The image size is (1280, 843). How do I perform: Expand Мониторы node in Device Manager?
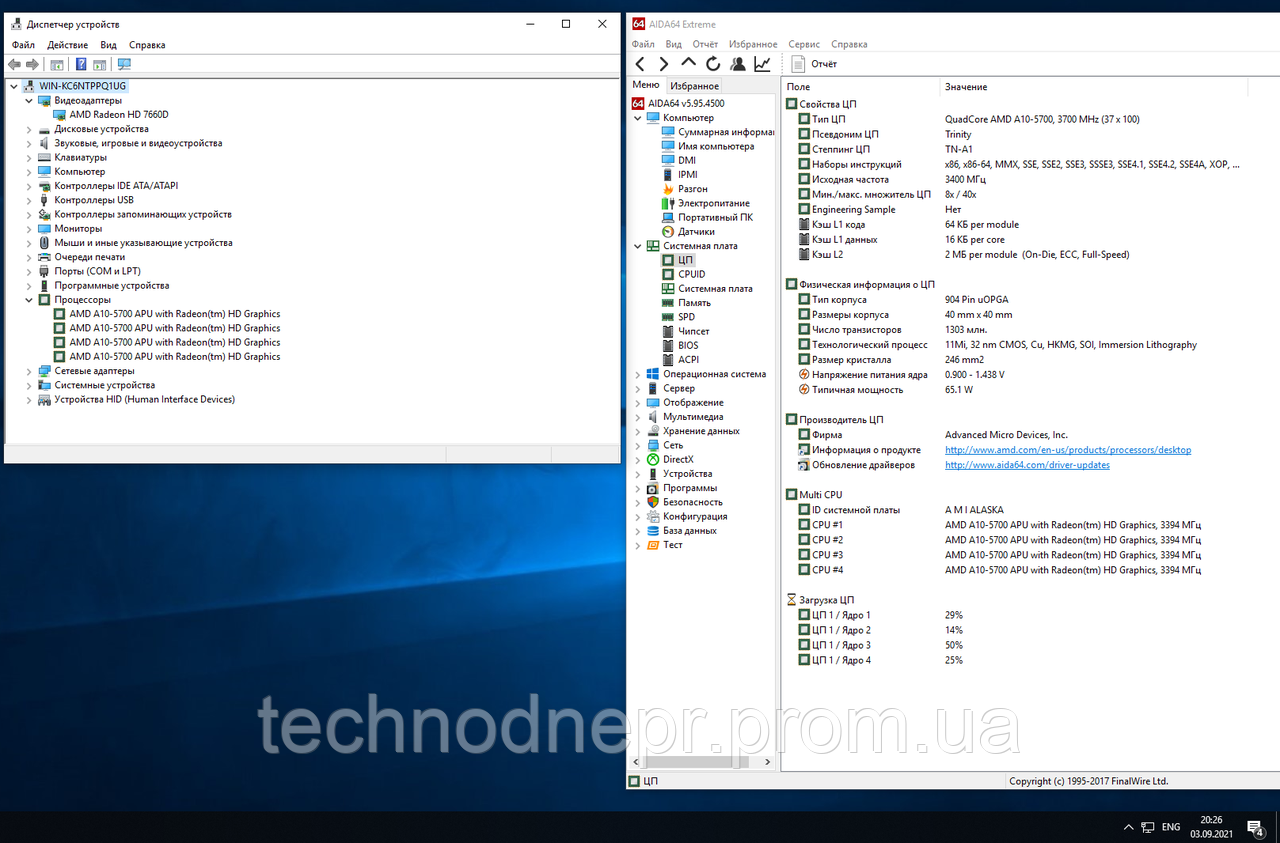(29, 228)
